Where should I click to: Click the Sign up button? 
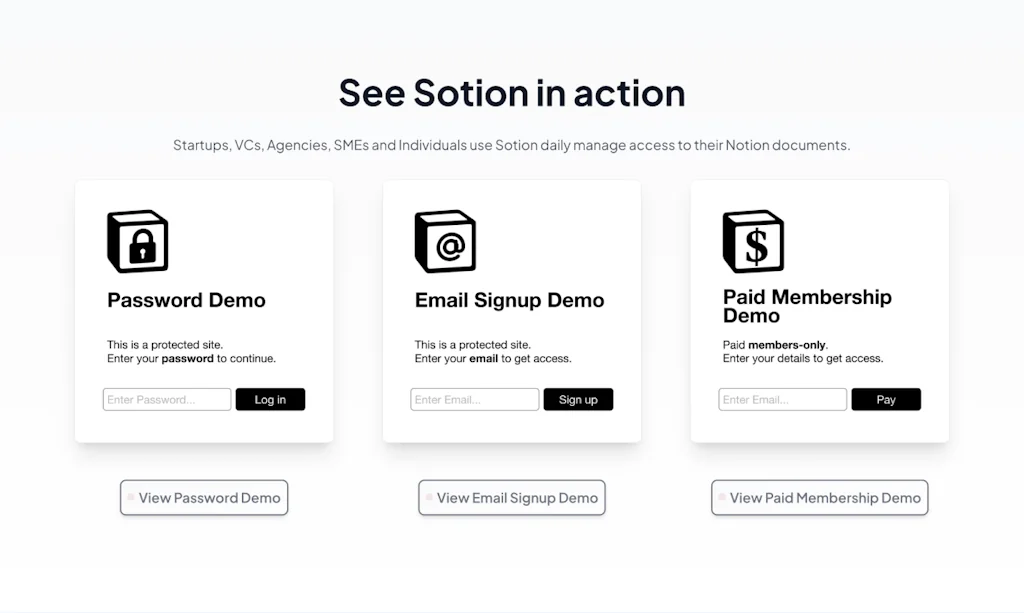[x=578, y=400]
